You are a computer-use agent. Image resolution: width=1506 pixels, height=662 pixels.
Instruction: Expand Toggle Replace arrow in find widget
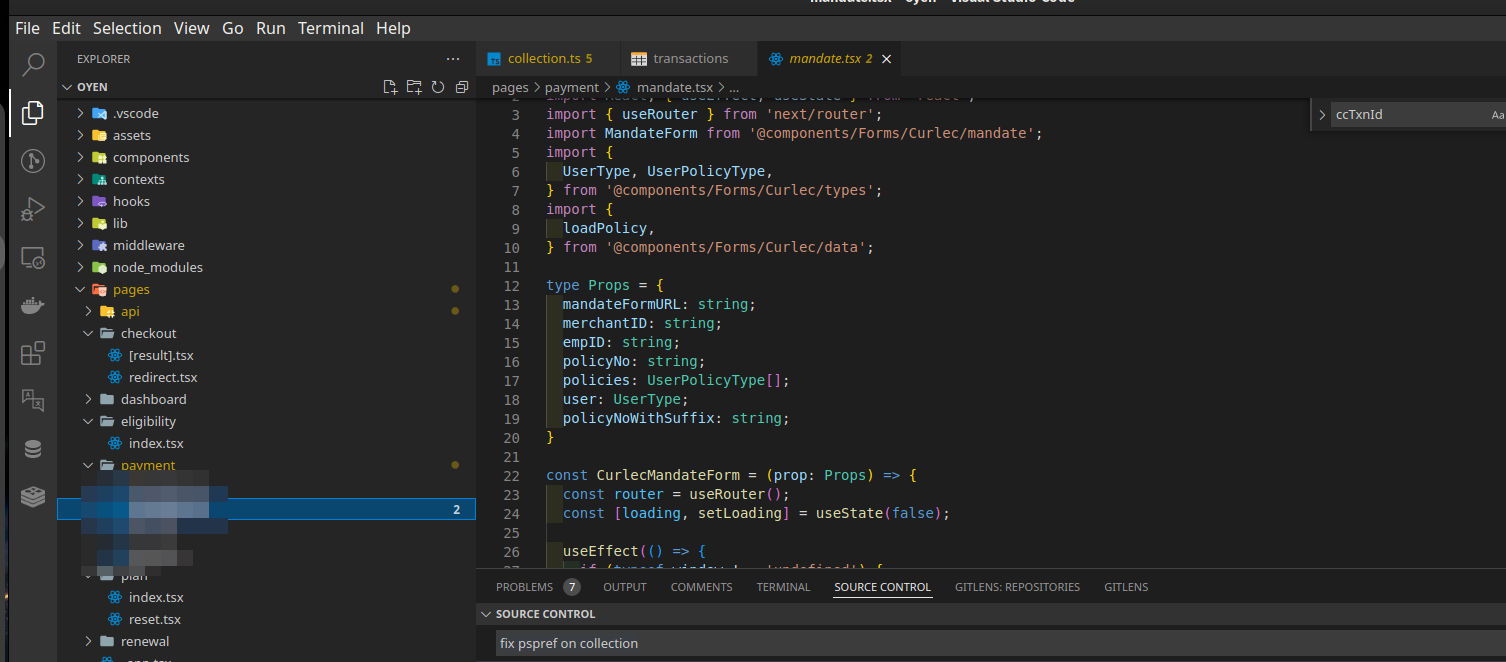pyautogui.click(x=1322, y=115)
